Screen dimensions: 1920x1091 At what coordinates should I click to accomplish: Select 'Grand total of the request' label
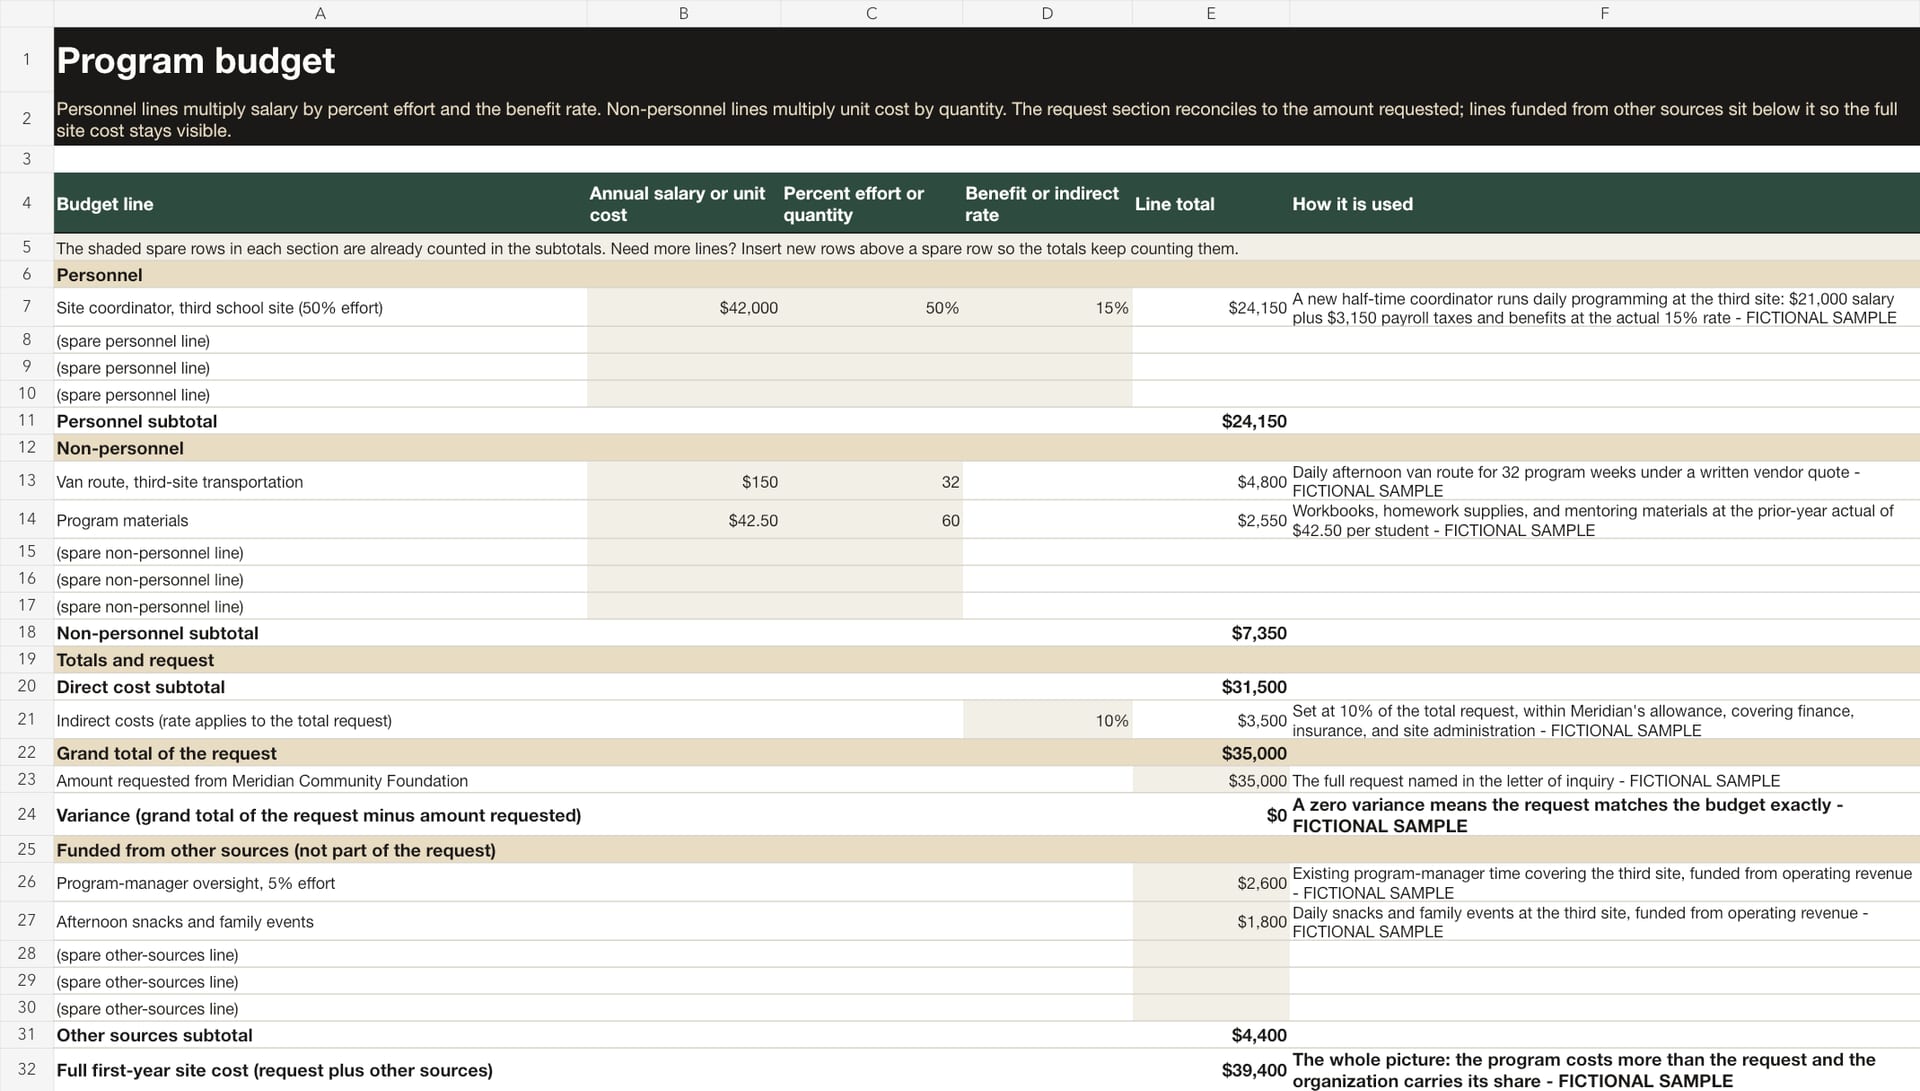320,753
